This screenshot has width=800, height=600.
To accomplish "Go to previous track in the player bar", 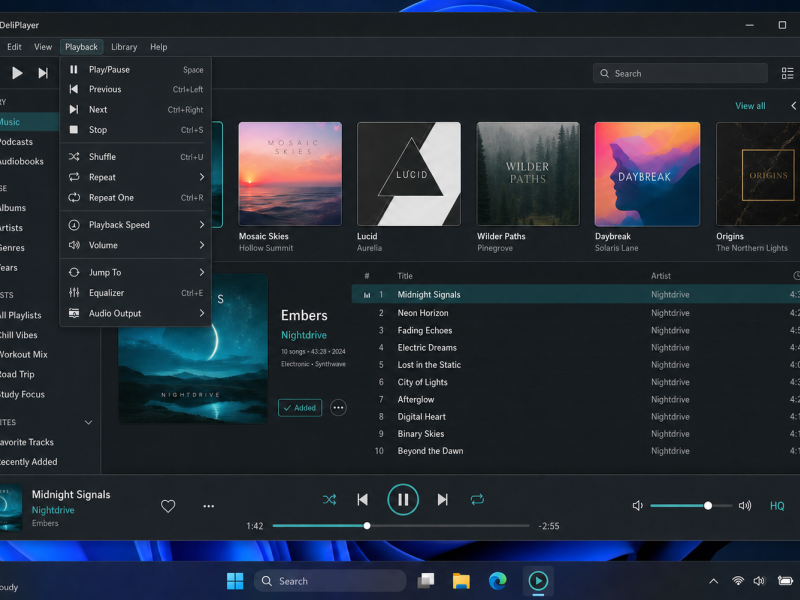I will click(x=363, y=499).
